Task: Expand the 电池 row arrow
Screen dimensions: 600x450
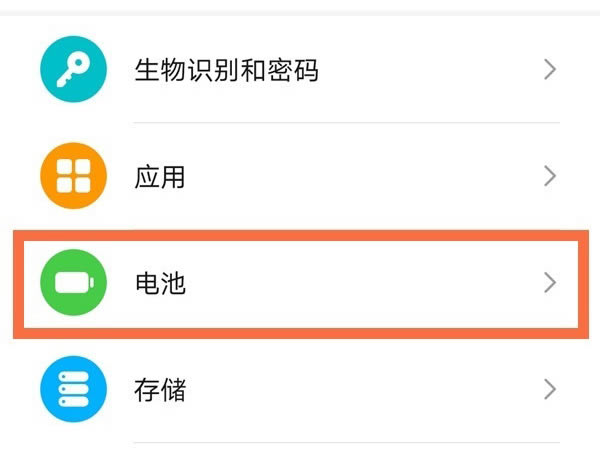Action: pyautogui.click(x=549, y=284)
